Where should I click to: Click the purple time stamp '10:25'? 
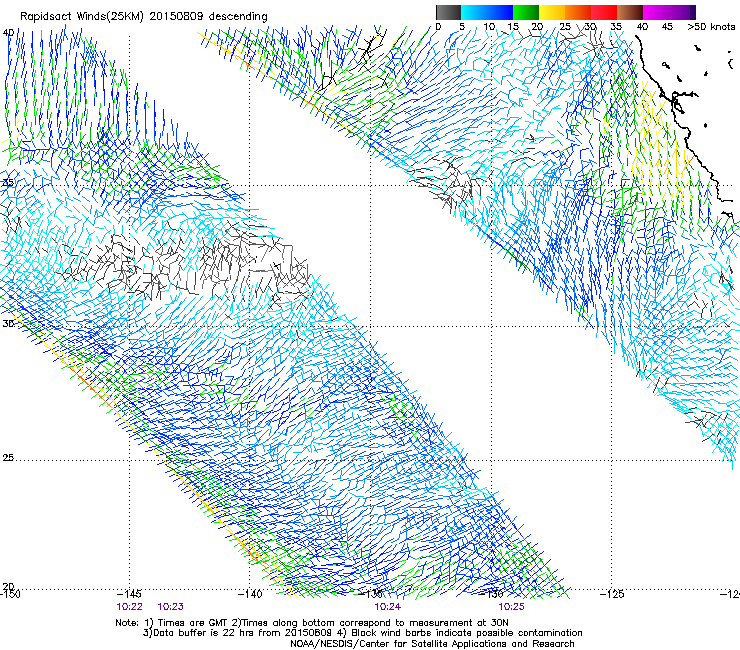pos(512,607)
